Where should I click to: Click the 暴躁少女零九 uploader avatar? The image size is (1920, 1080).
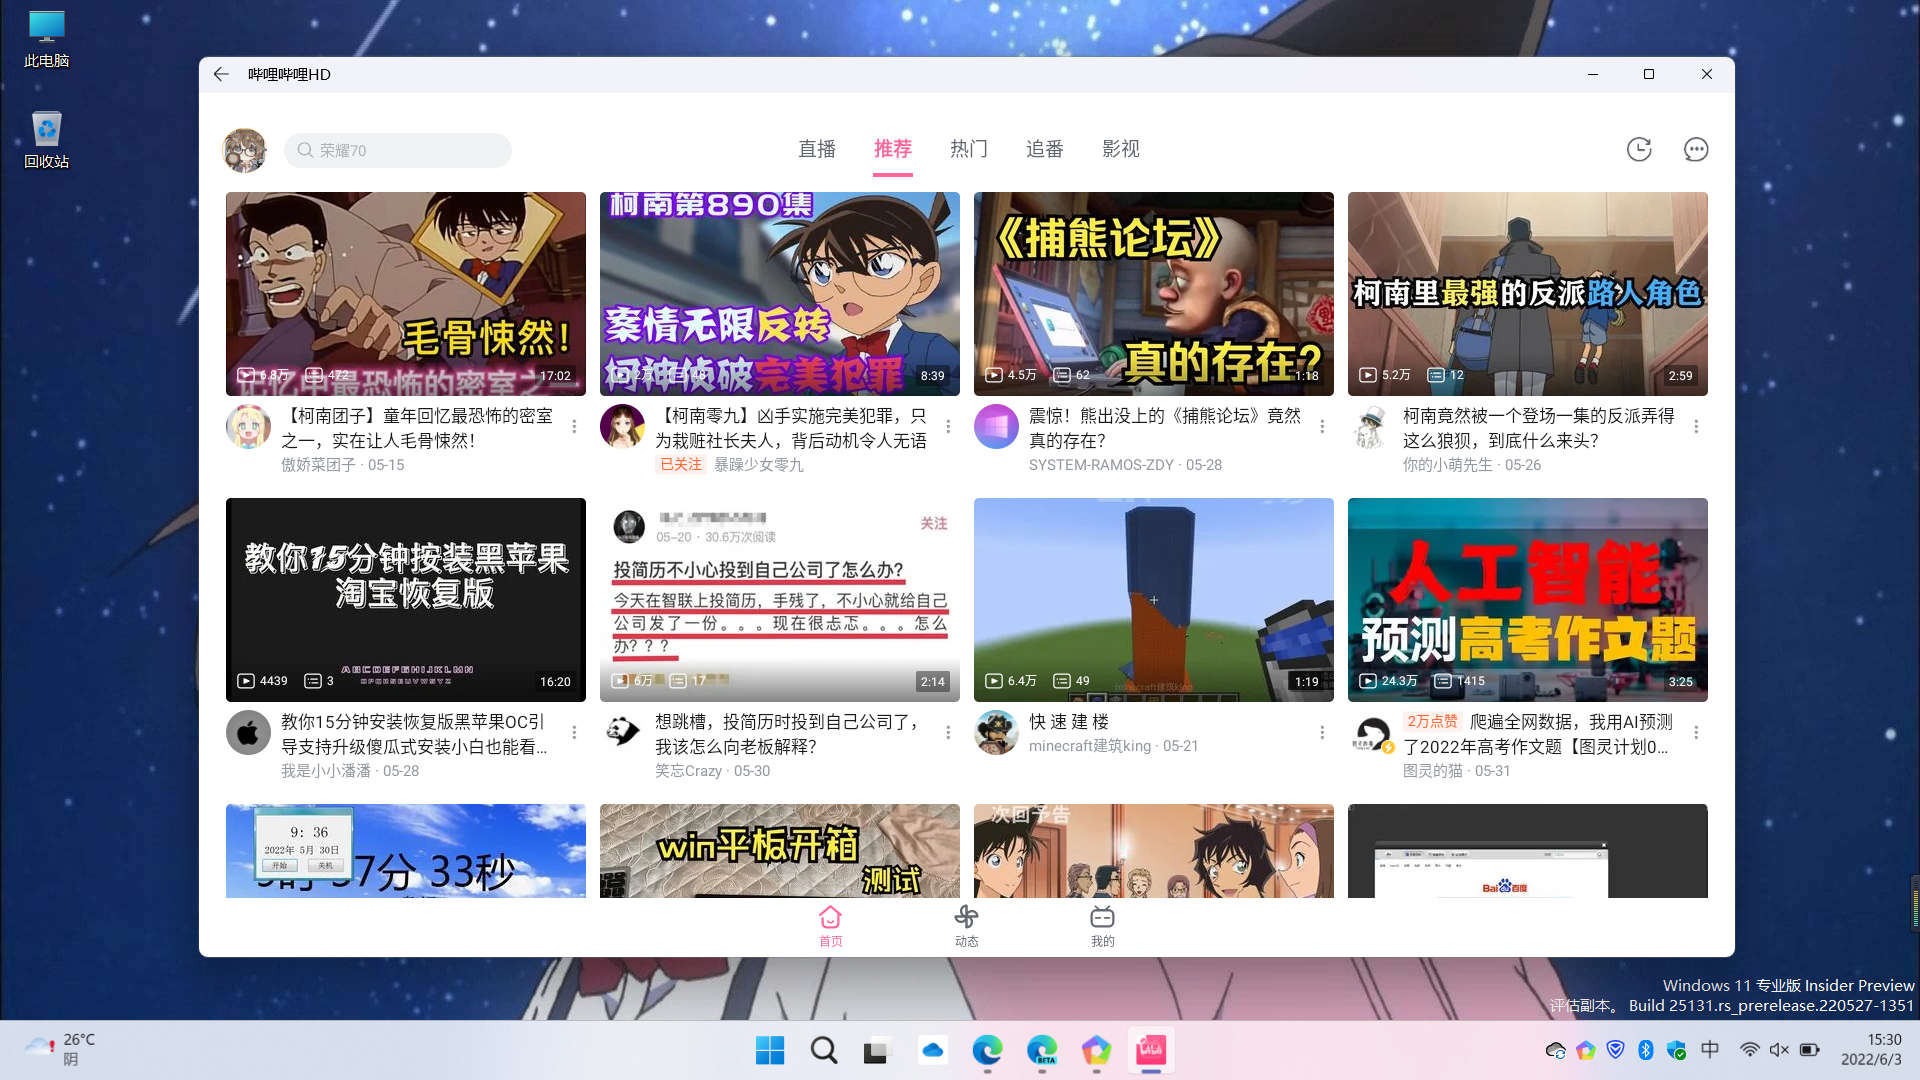(x=622, y=427)
